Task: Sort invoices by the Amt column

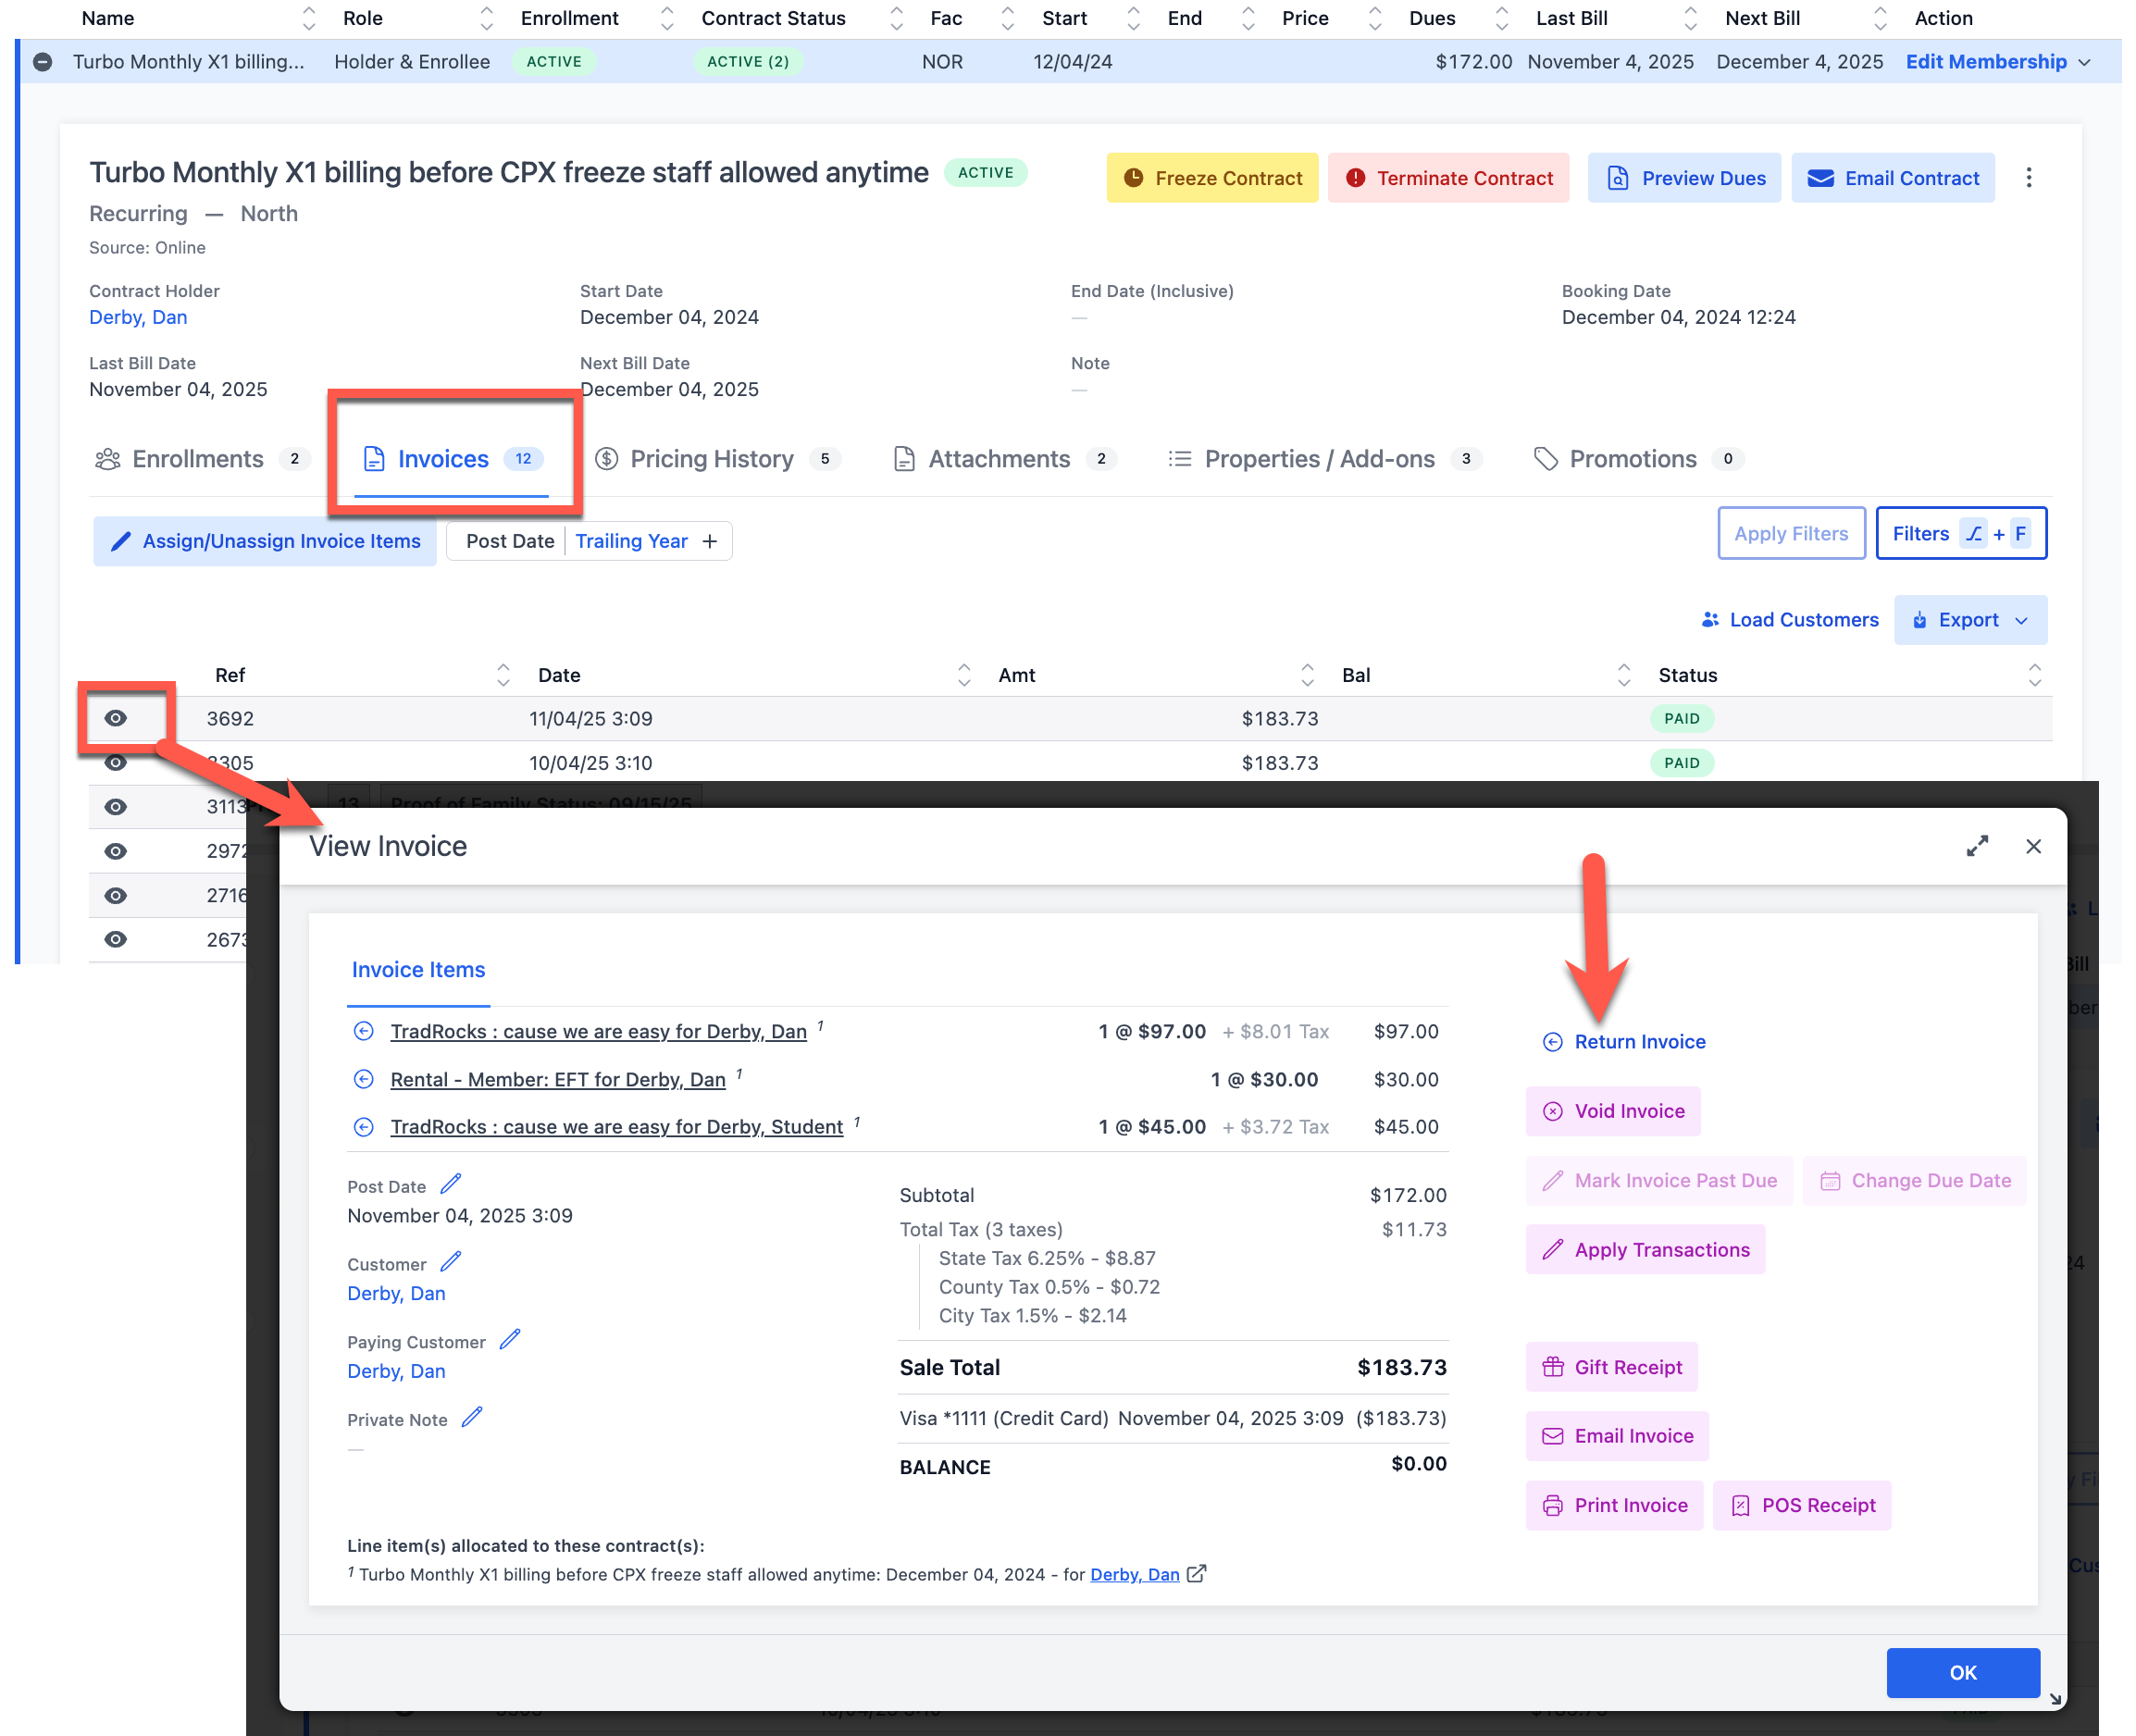Action: 1307,675
